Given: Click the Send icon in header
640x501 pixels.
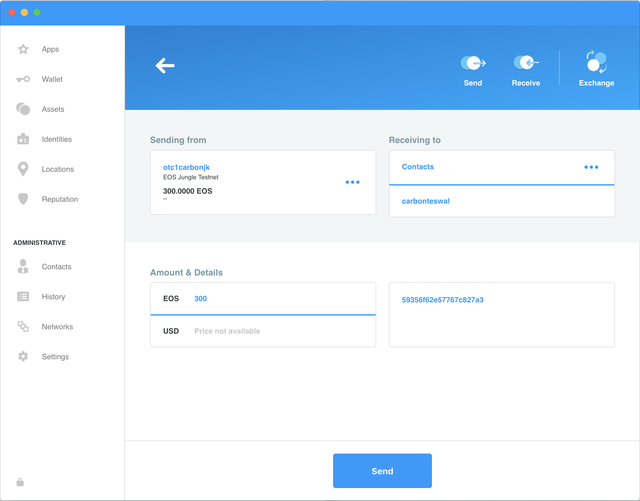Looking at the screenshot, I should tap(473, 63).
